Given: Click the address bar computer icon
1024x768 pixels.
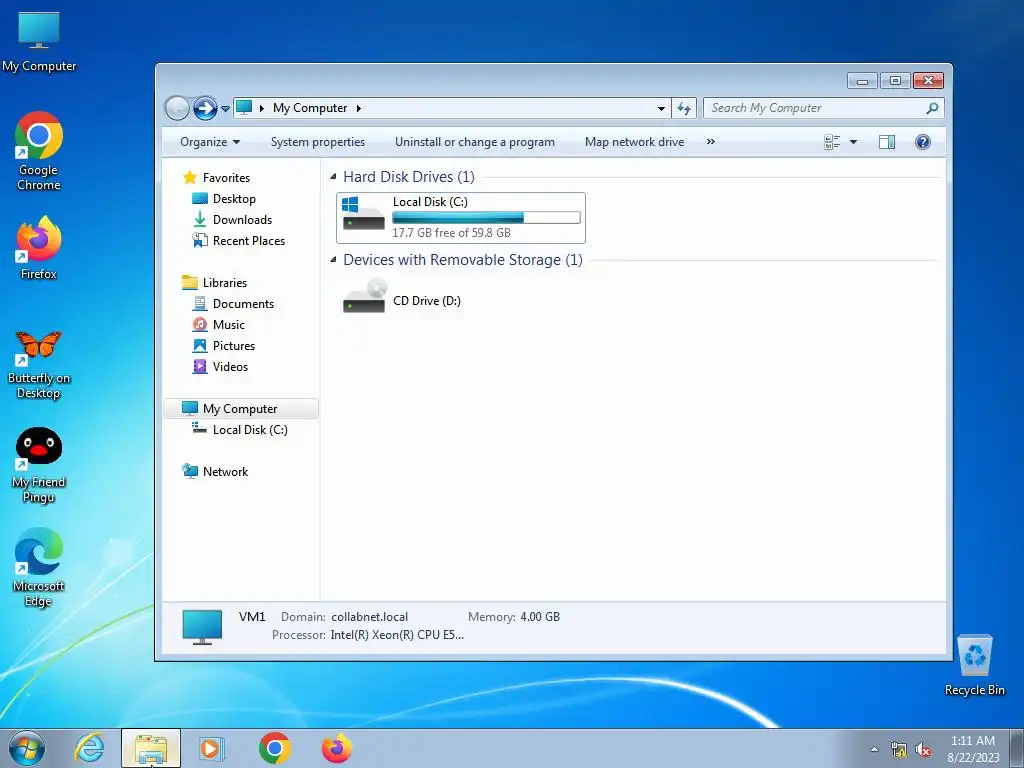Looking at the screenshot, I should [244, 108].
